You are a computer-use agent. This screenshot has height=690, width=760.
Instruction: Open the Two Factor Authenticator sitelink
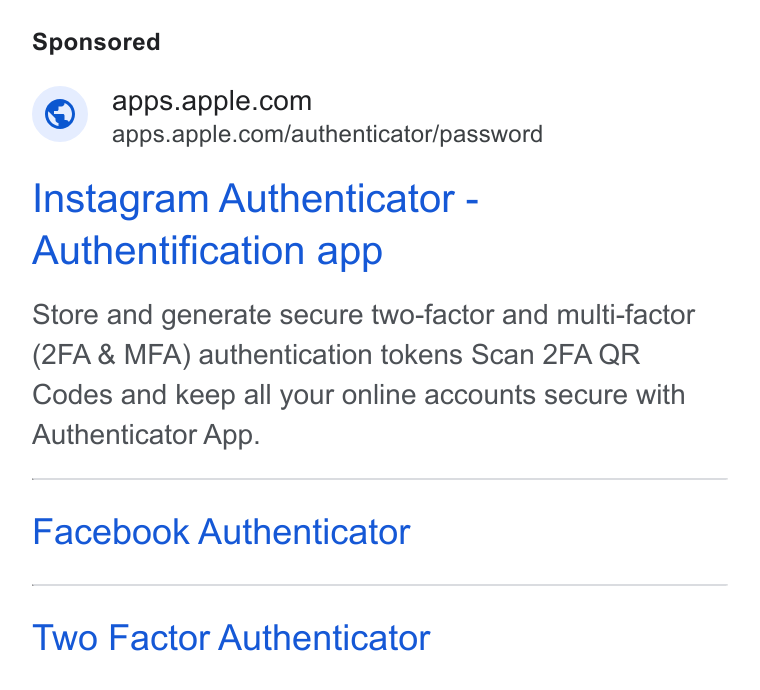pyautogui.click(x=231, y=638)
